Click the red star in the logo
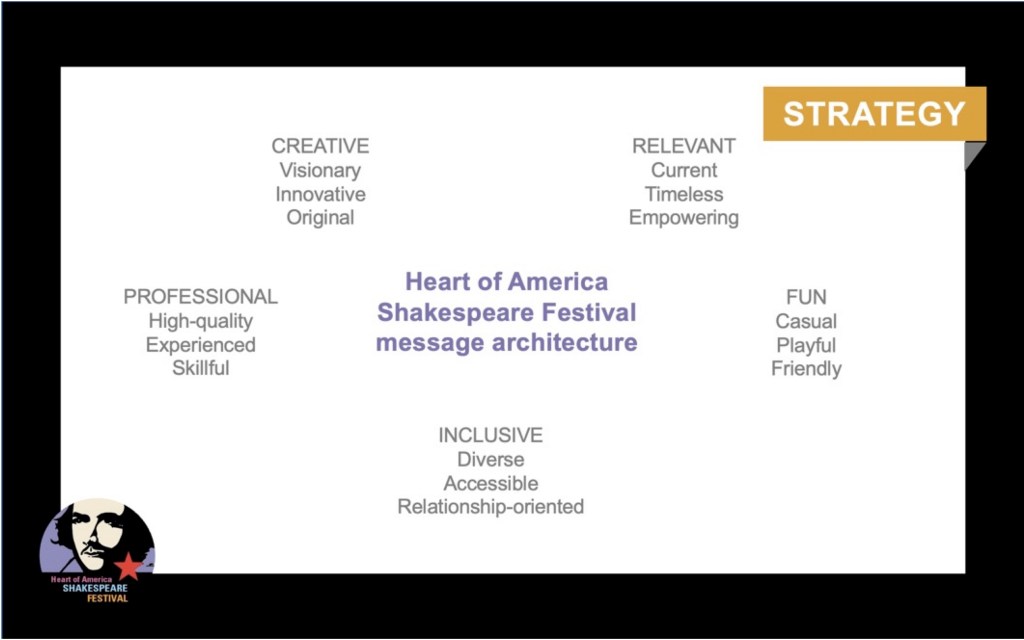This screenshot has height=640, width=1024. tap(128, 567)
